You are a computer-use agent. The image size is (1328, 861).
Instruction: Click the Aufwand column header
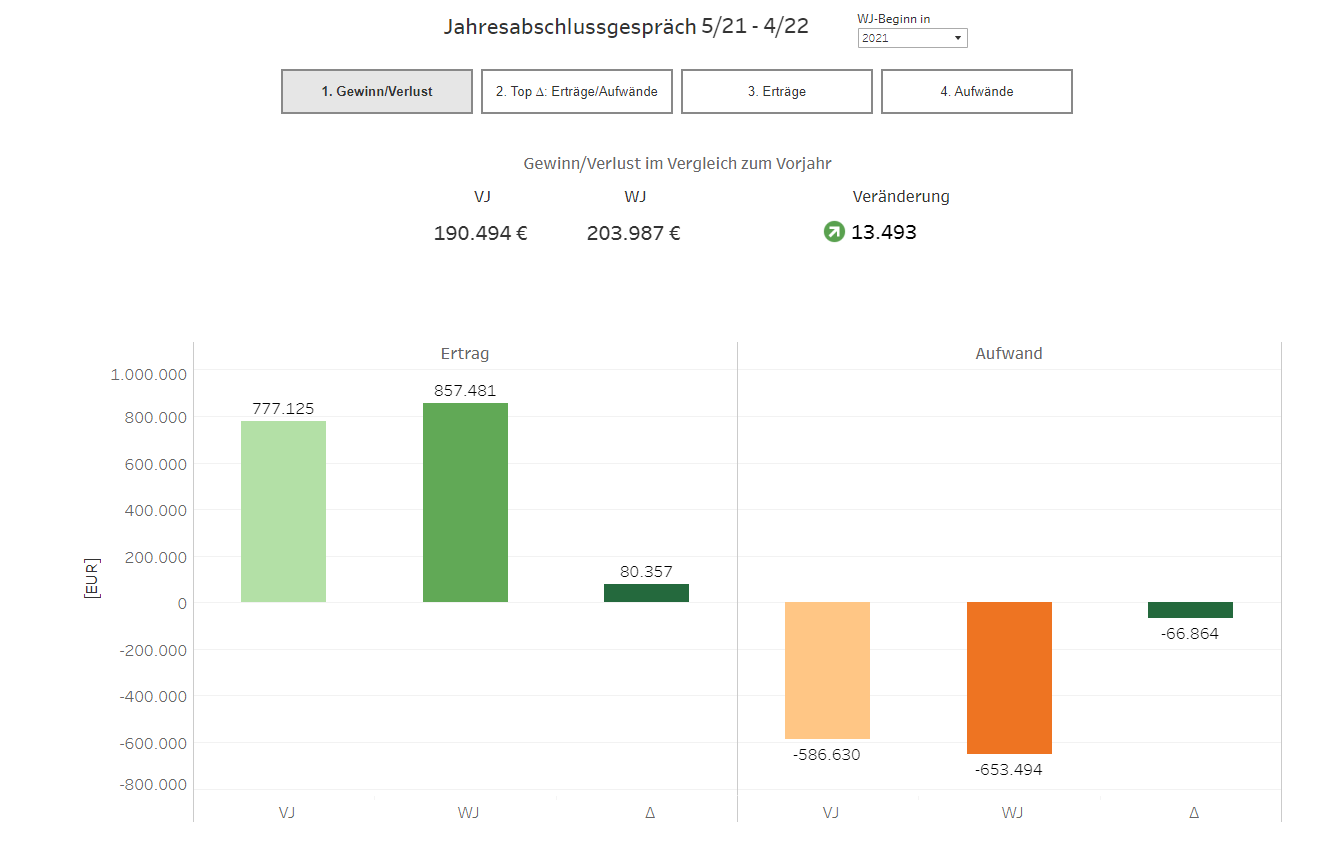[1009, 353]
